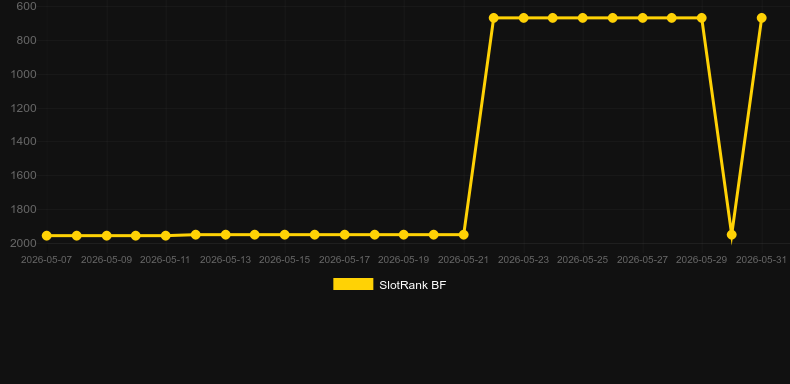This screenshot has height=384, width=790.
Task: Select the dip data point on 2026-05-30
Action: 732,235
